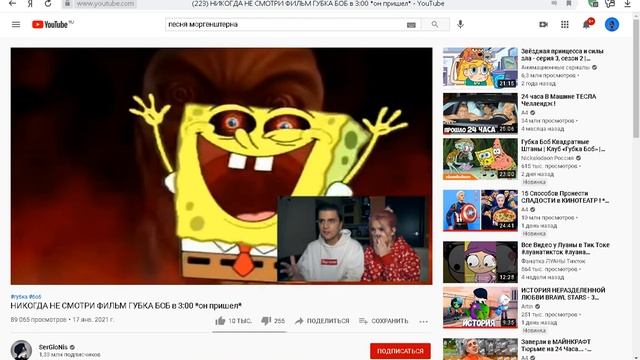Click the СОХРАНИТЬ save button
Image resolution: width=640 pixels, height=360 pixels.
point(384,321)
